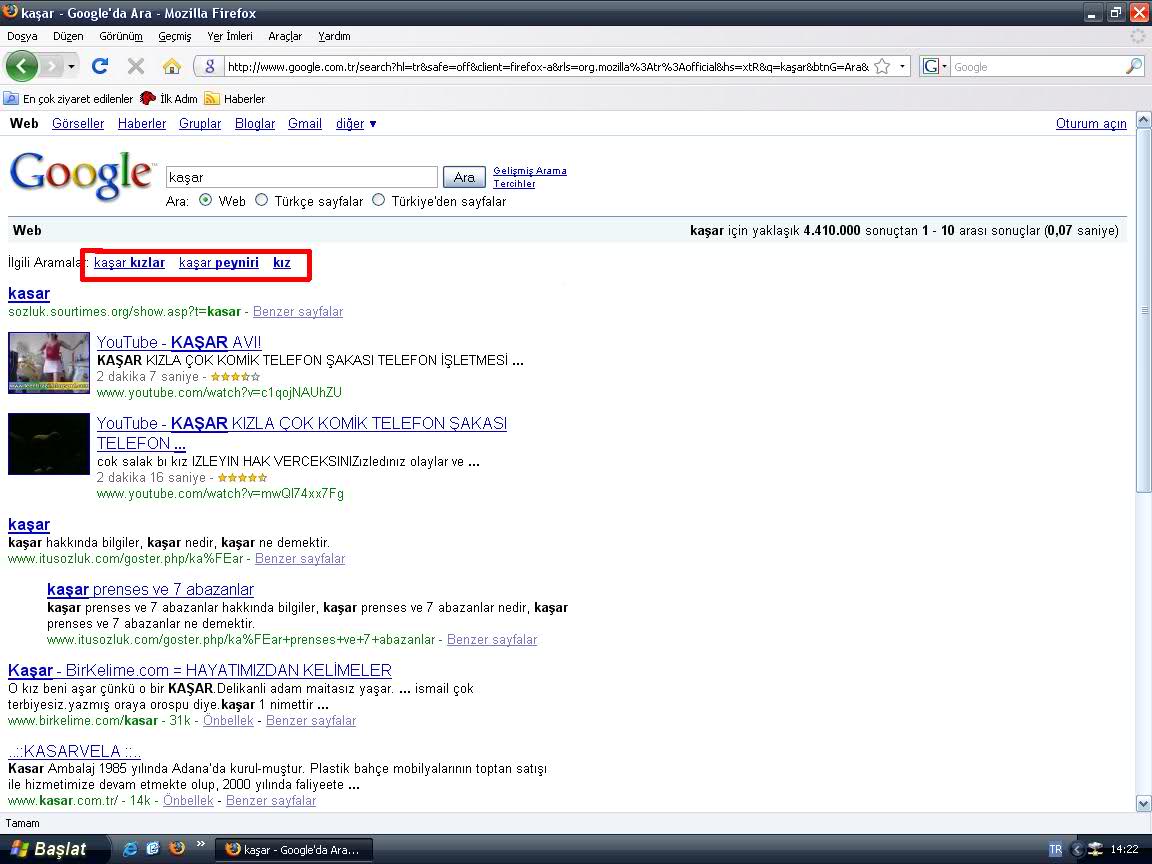Screen dimensions: 1152x864
Task: Click the green Back navigation arrow
Action: pos(21,67)
